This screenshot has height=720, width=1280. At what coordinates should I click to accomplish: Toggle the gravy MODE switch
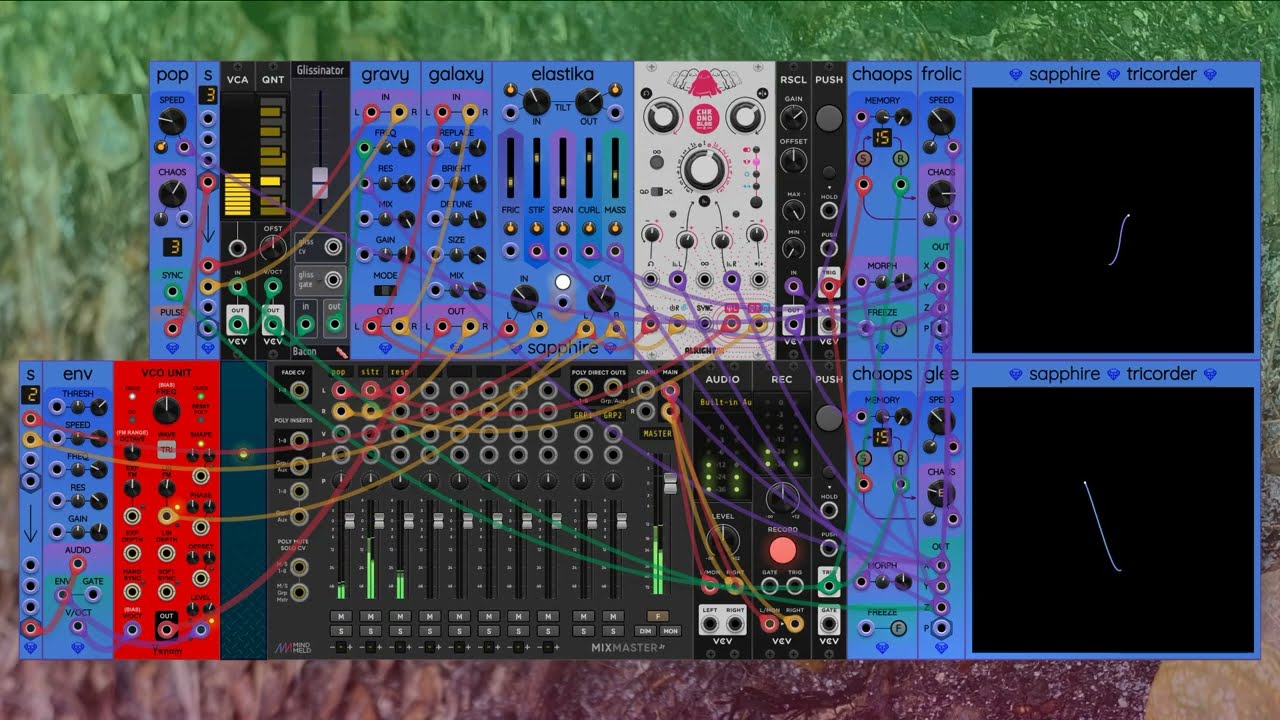tap(385, 290)
